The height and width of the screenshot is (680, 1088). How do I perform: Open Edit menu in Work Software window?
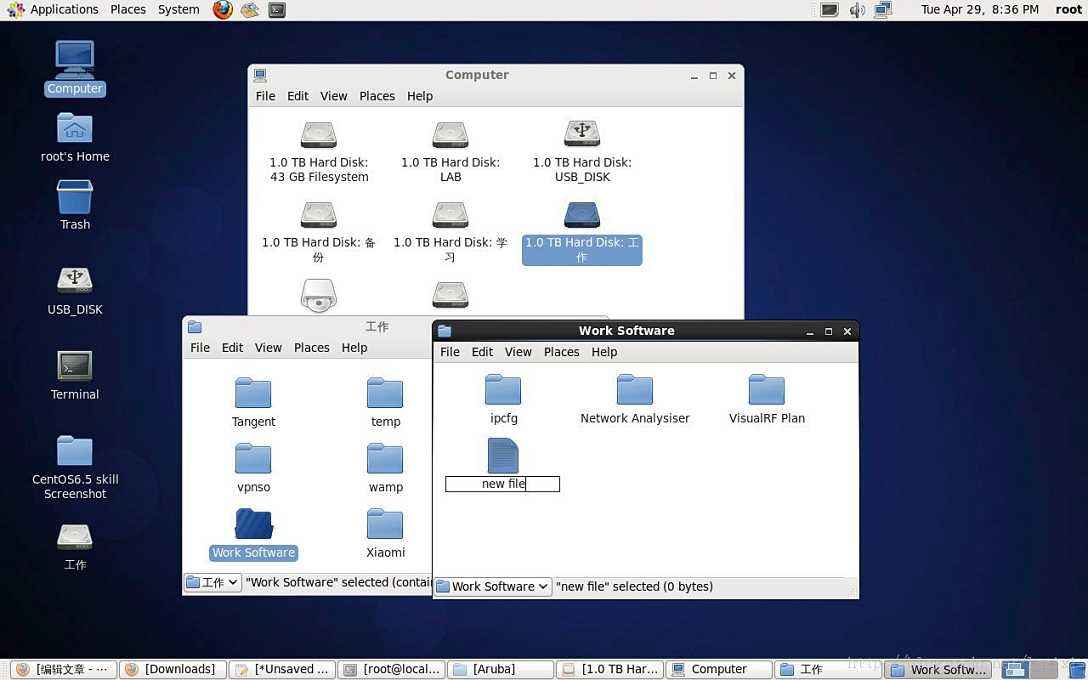pyautogui.click(x=482, y=352)
